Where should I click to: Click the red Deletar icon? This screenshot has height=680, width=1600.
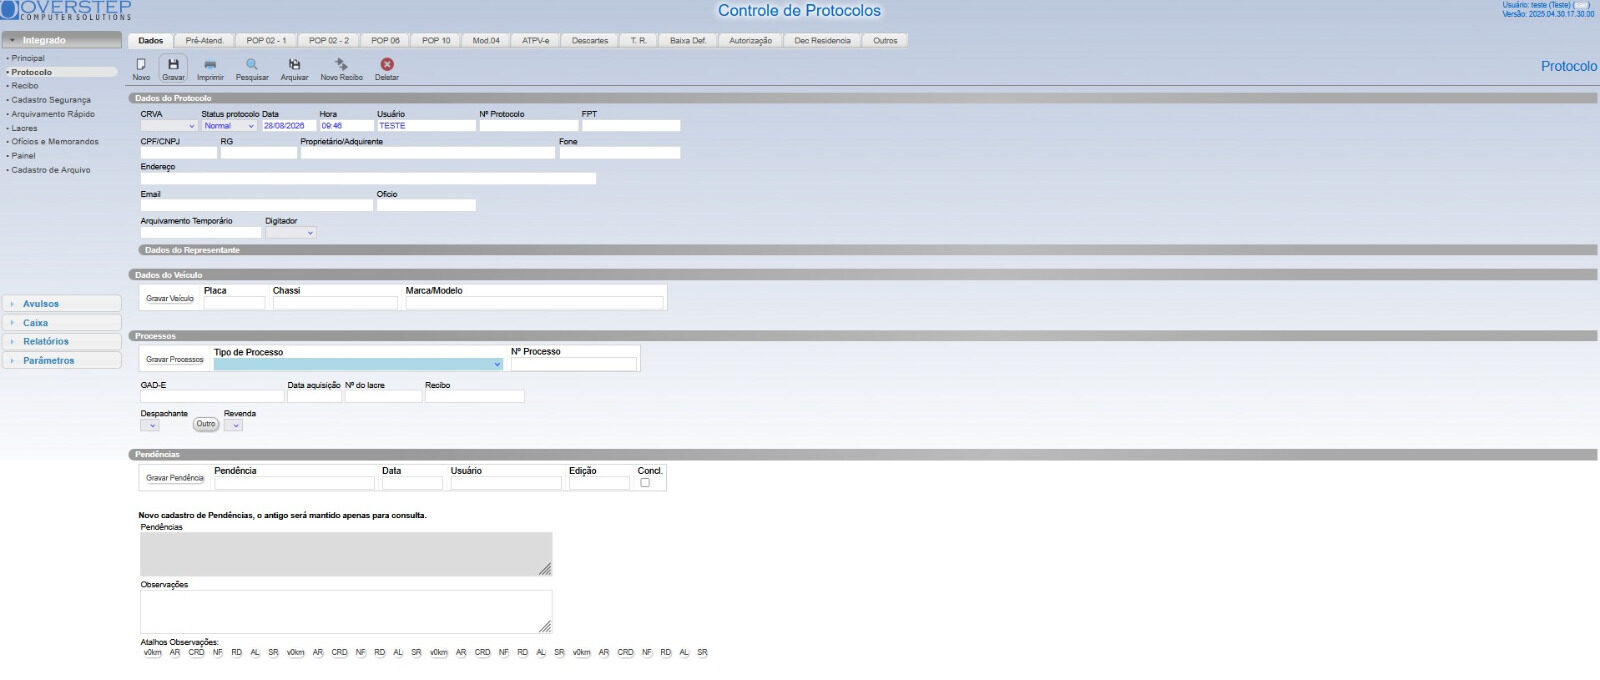(387, 68)
